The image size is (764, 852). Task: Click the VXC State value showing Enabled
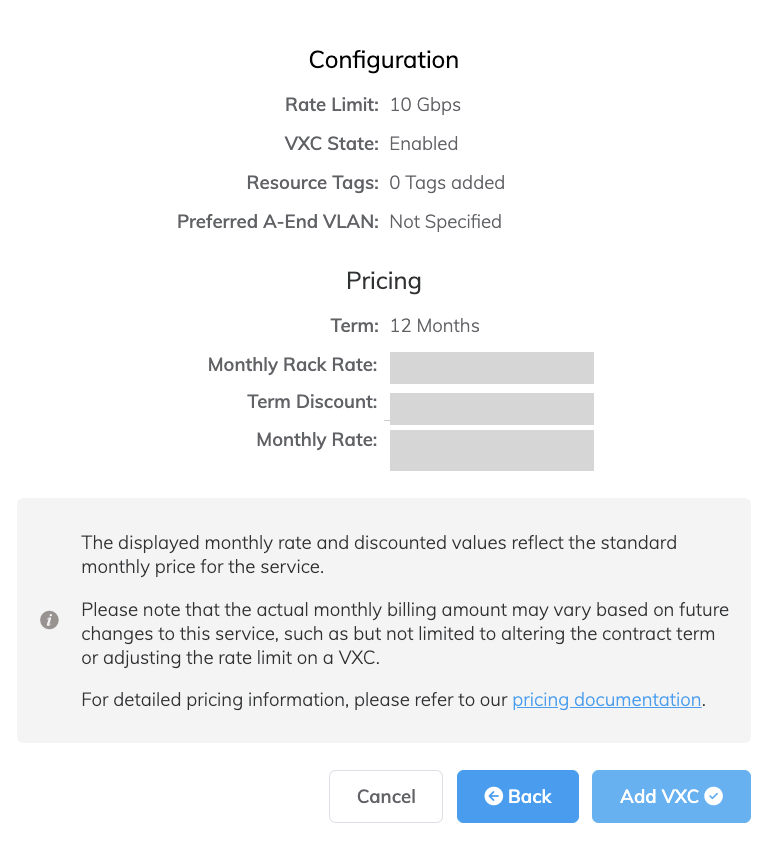pos(423,143)
